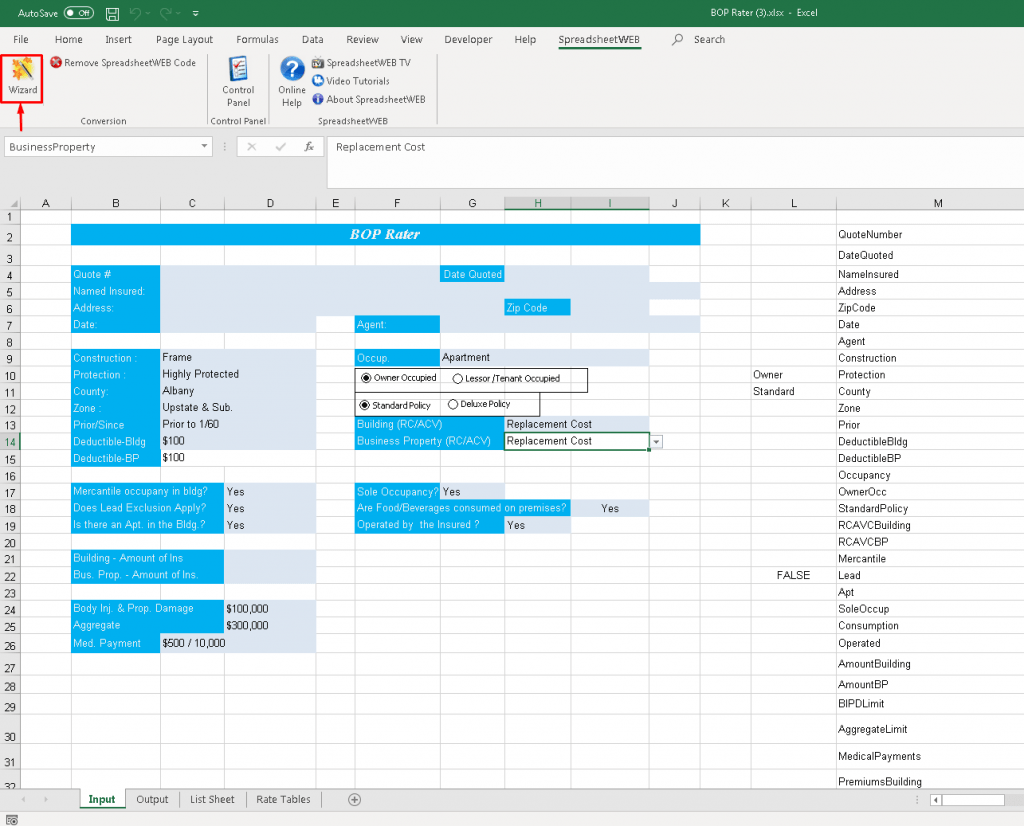This screenshot has height=826, width=1024.
Task: Open About SpreadsheetWEB
Action: tap(369, 99)
